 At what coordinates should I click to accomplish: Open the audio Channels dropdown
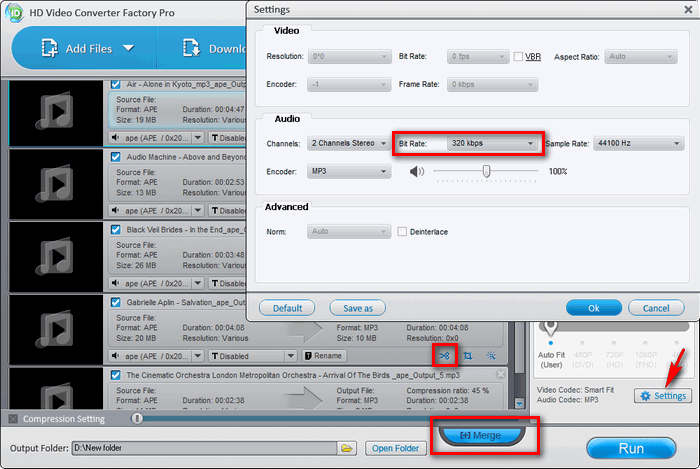(x=349, y=143)
